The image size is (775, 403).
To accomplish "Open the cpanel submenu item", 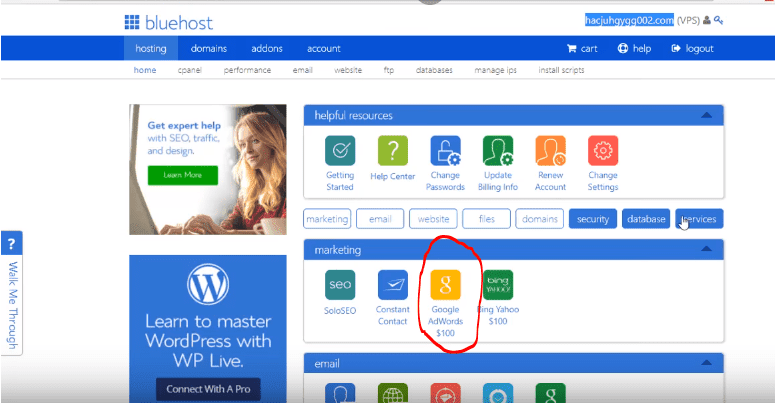I will click(190, 70).
